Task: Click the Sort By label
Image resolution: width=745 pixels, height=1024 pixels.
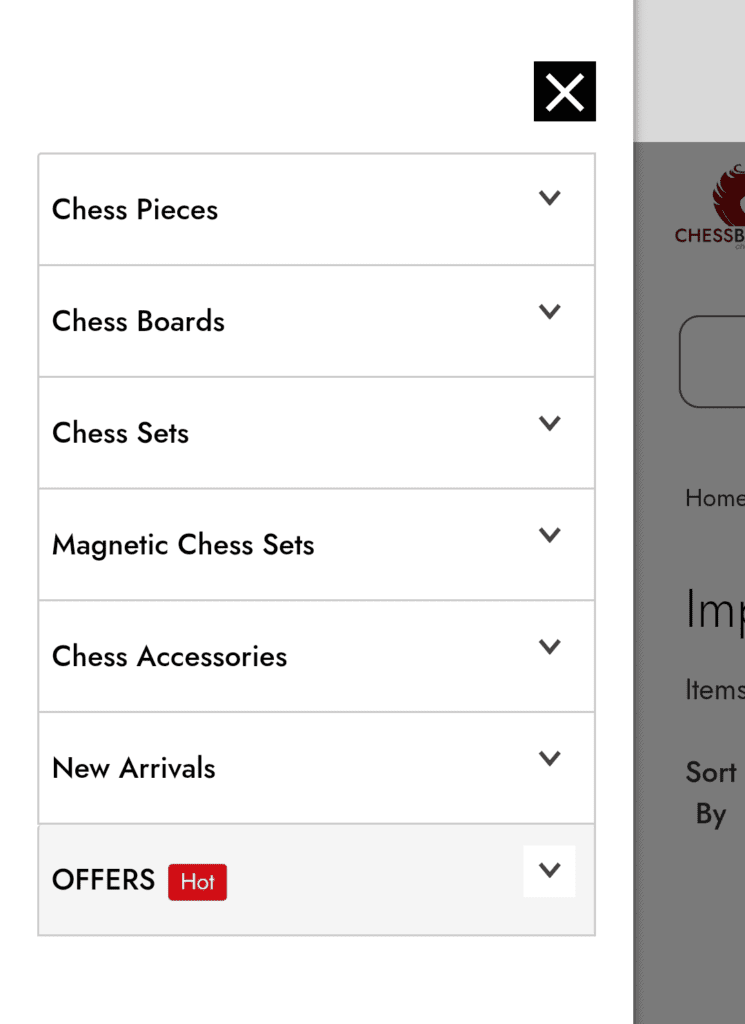Action: click(x=711, y=793)
